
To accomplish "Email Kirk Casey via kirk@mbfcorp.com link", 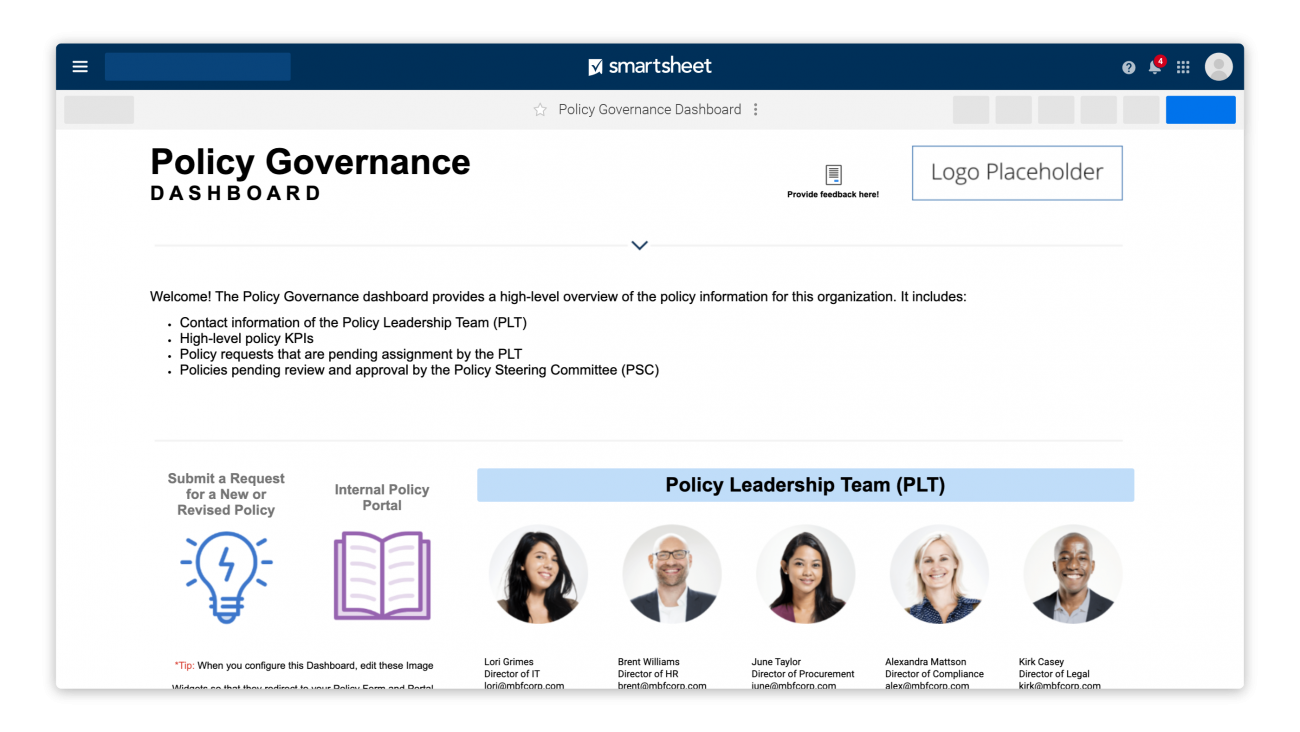I will point(1060,686).
